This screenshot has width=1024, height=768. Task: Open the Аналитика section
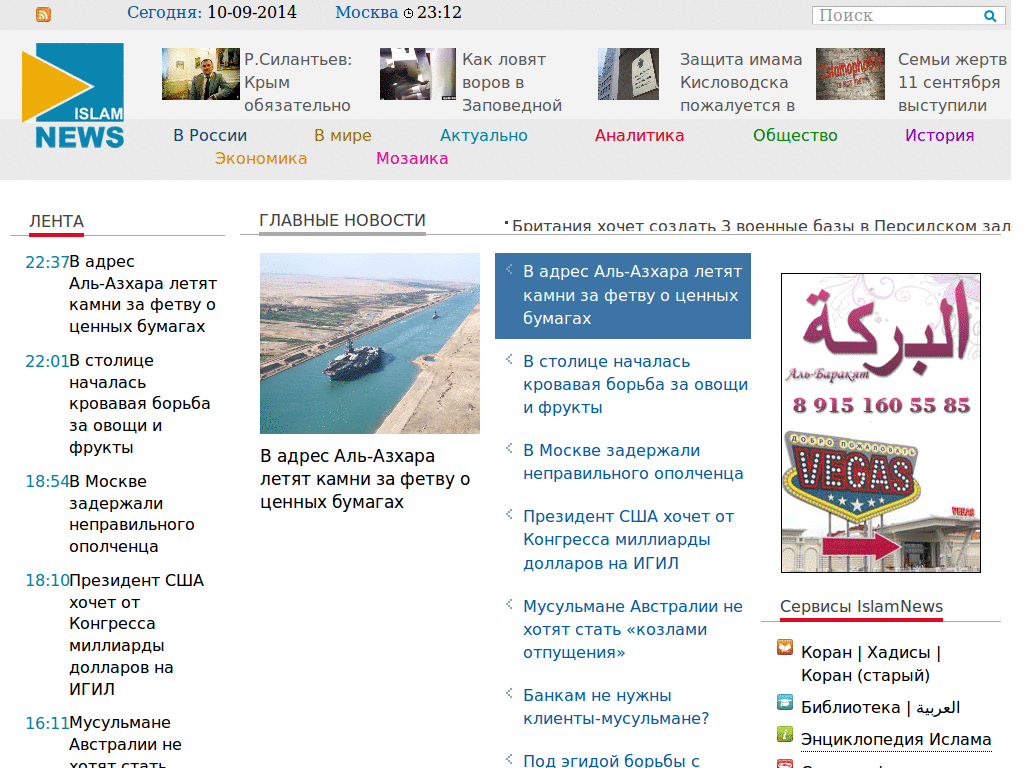coord(639,134)
